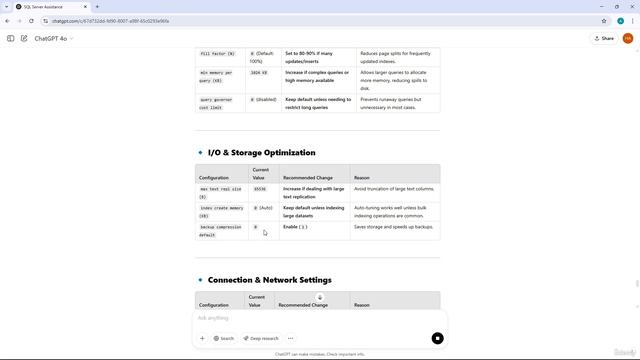Open the attach plus menu in composer
The width and height of the screenshot is (640, 360).
(202, 338)
